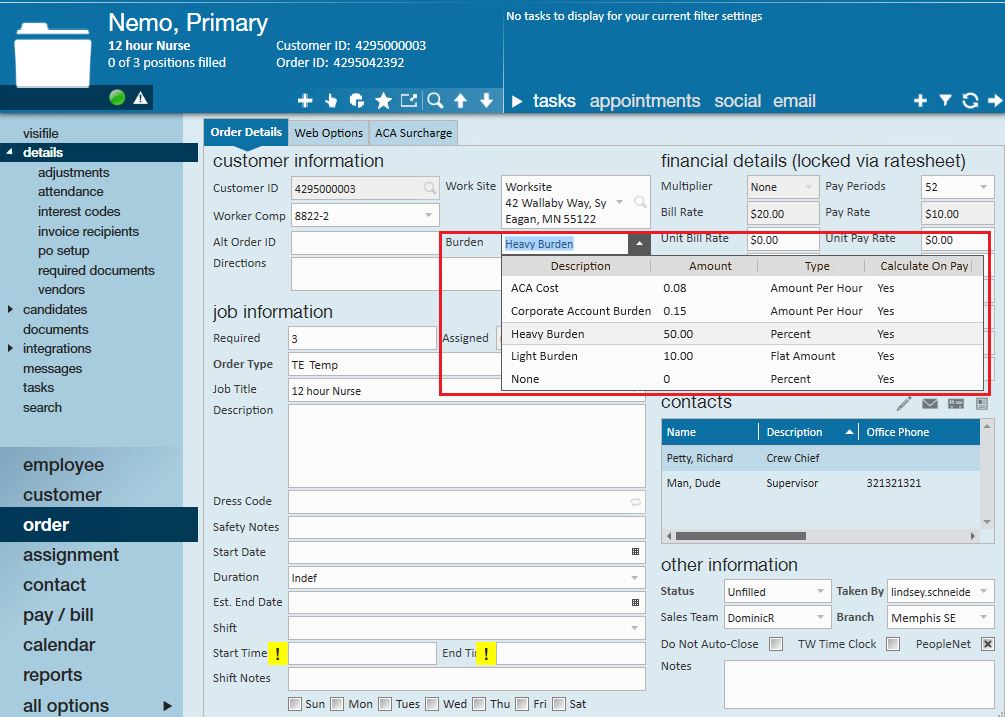Click the pop-out window icon in the header
The image size is (1005, 717).
click(408, 101)
